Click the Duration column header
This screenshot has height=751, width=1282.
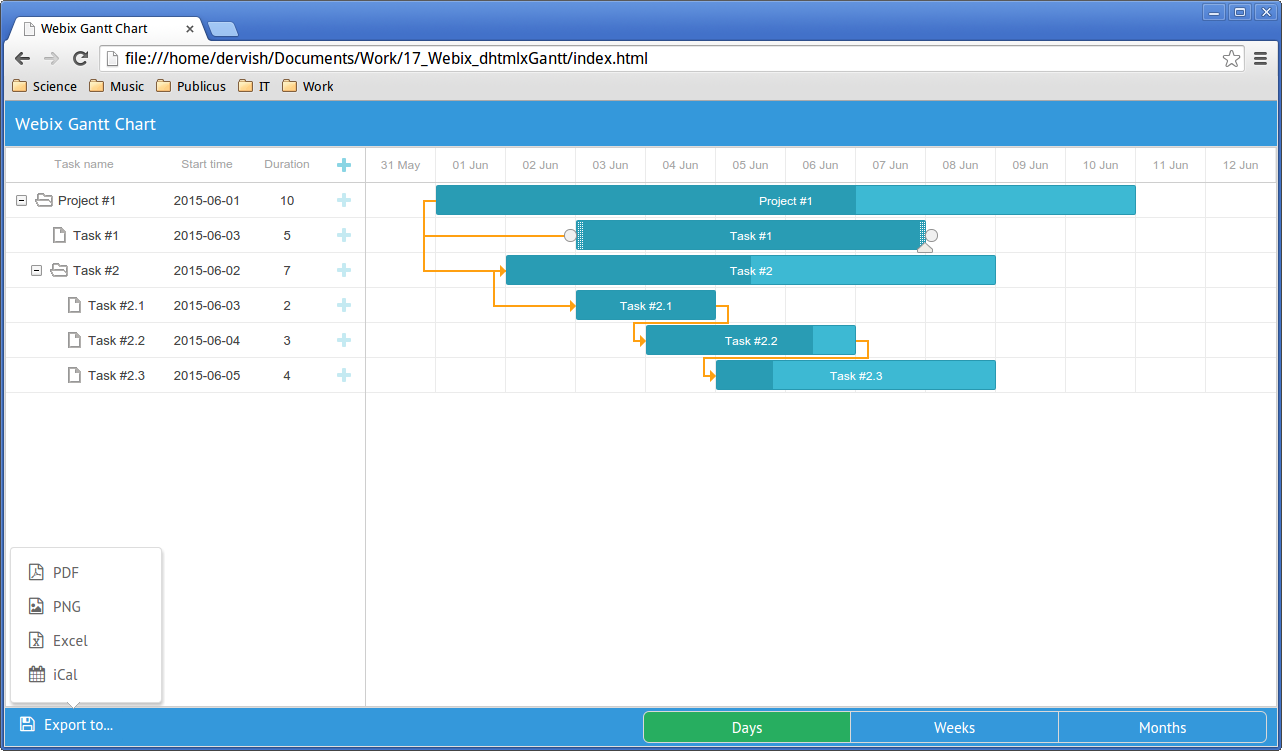point(287,164)
